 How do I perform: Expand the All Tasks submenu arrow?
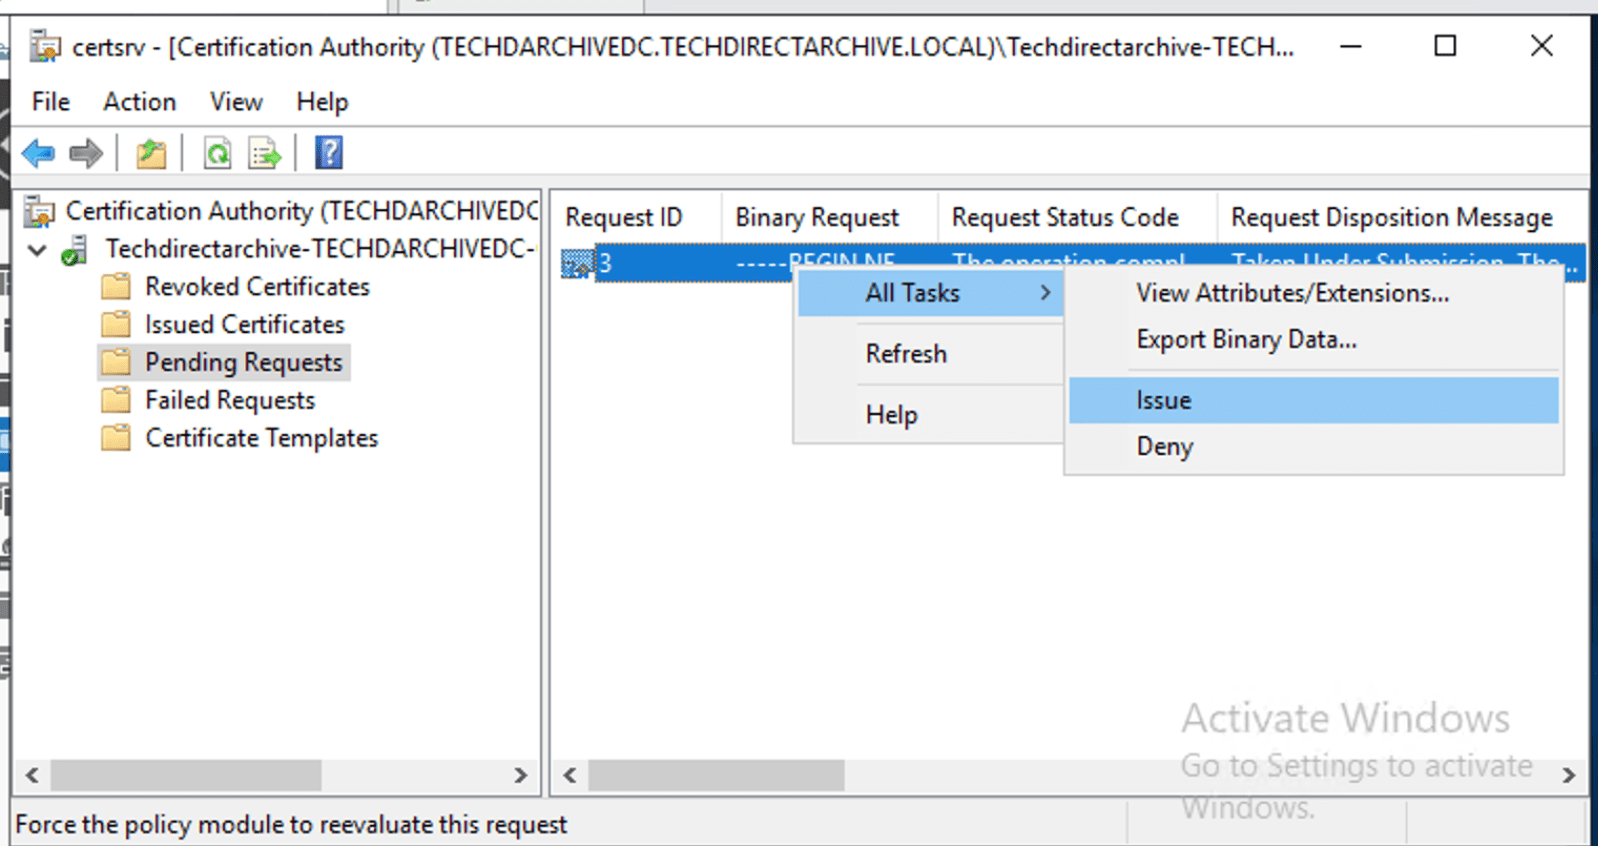pos(1045,293)
